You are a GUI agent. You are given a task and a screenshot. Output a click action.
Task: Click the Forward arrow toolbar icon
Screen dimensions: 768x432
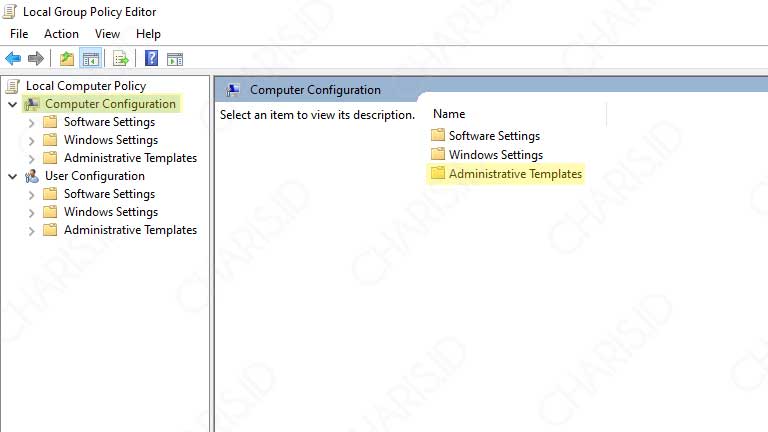pyautogui.click(x=36, y=59)
